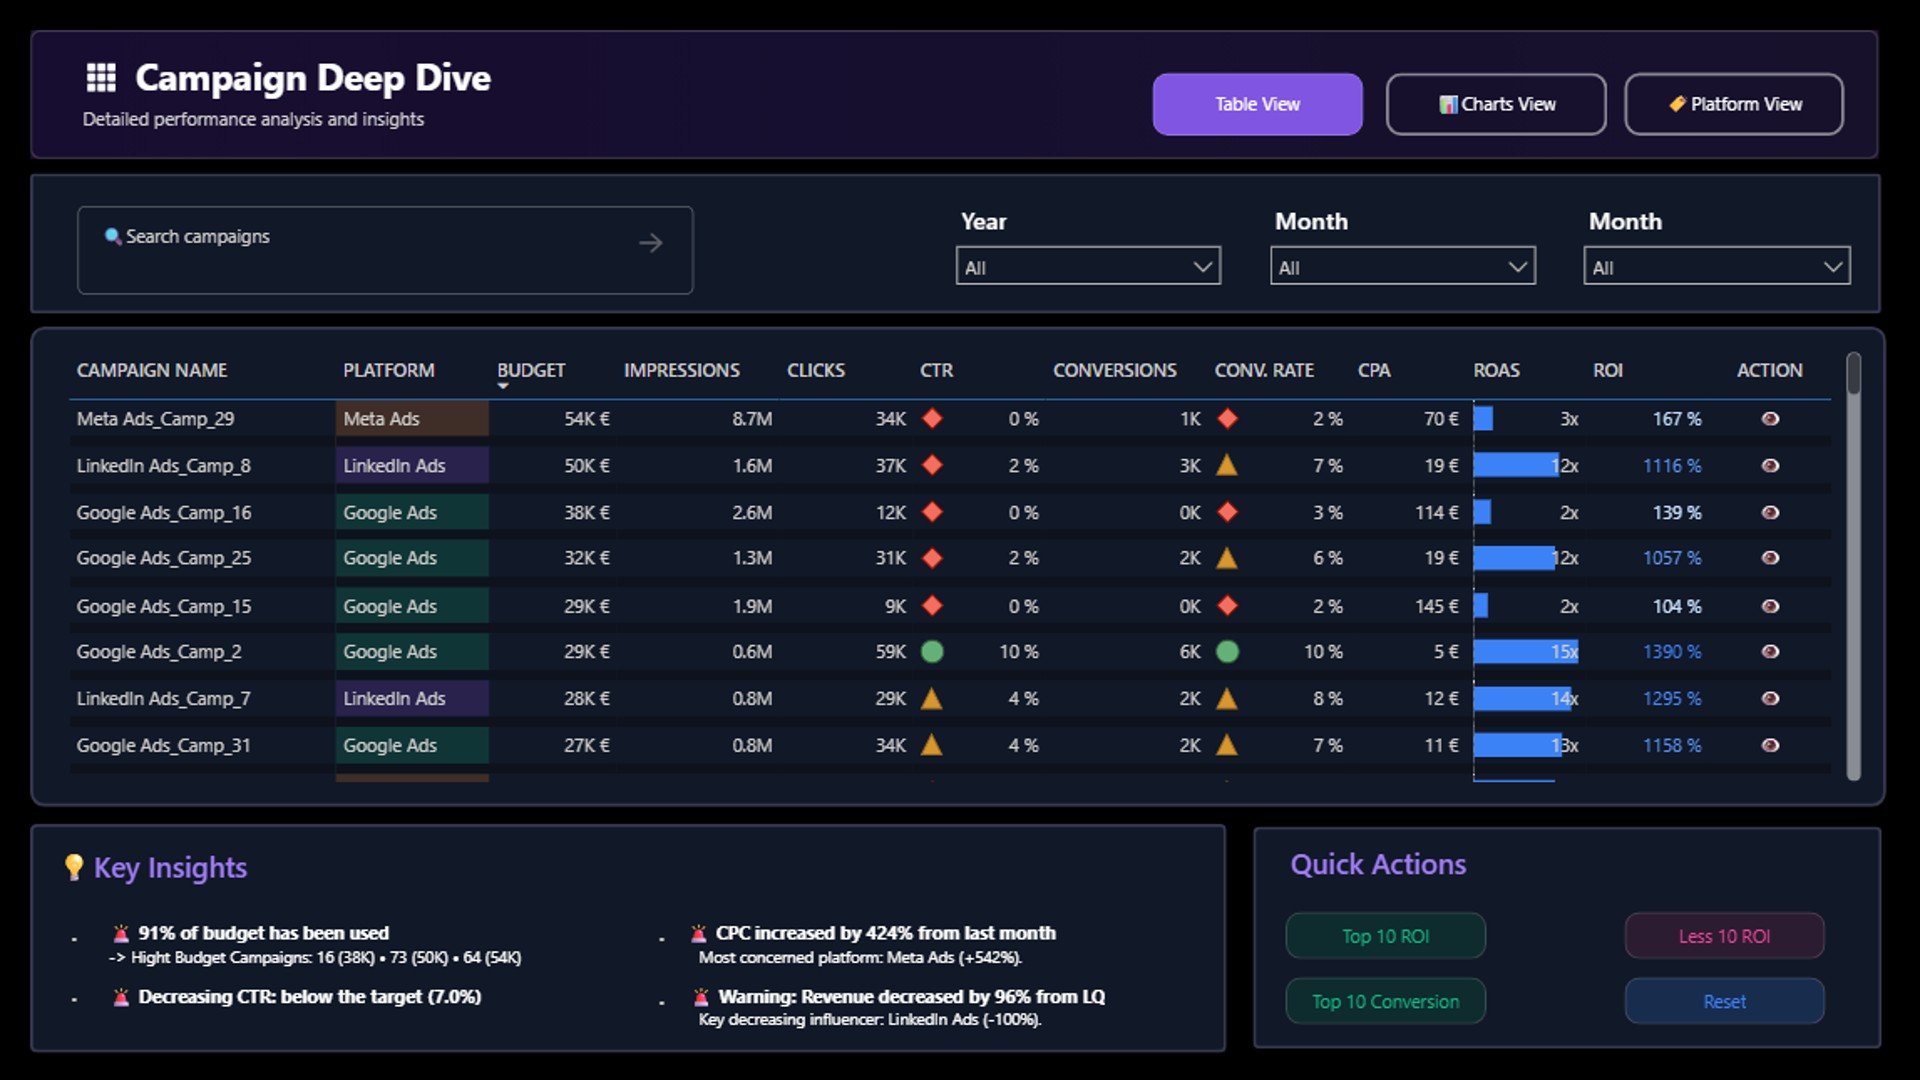Toggle the eye icon for Meta Ads_Camp_29
This screenshot has height=1080, width=1920.
click(1770, 419)
